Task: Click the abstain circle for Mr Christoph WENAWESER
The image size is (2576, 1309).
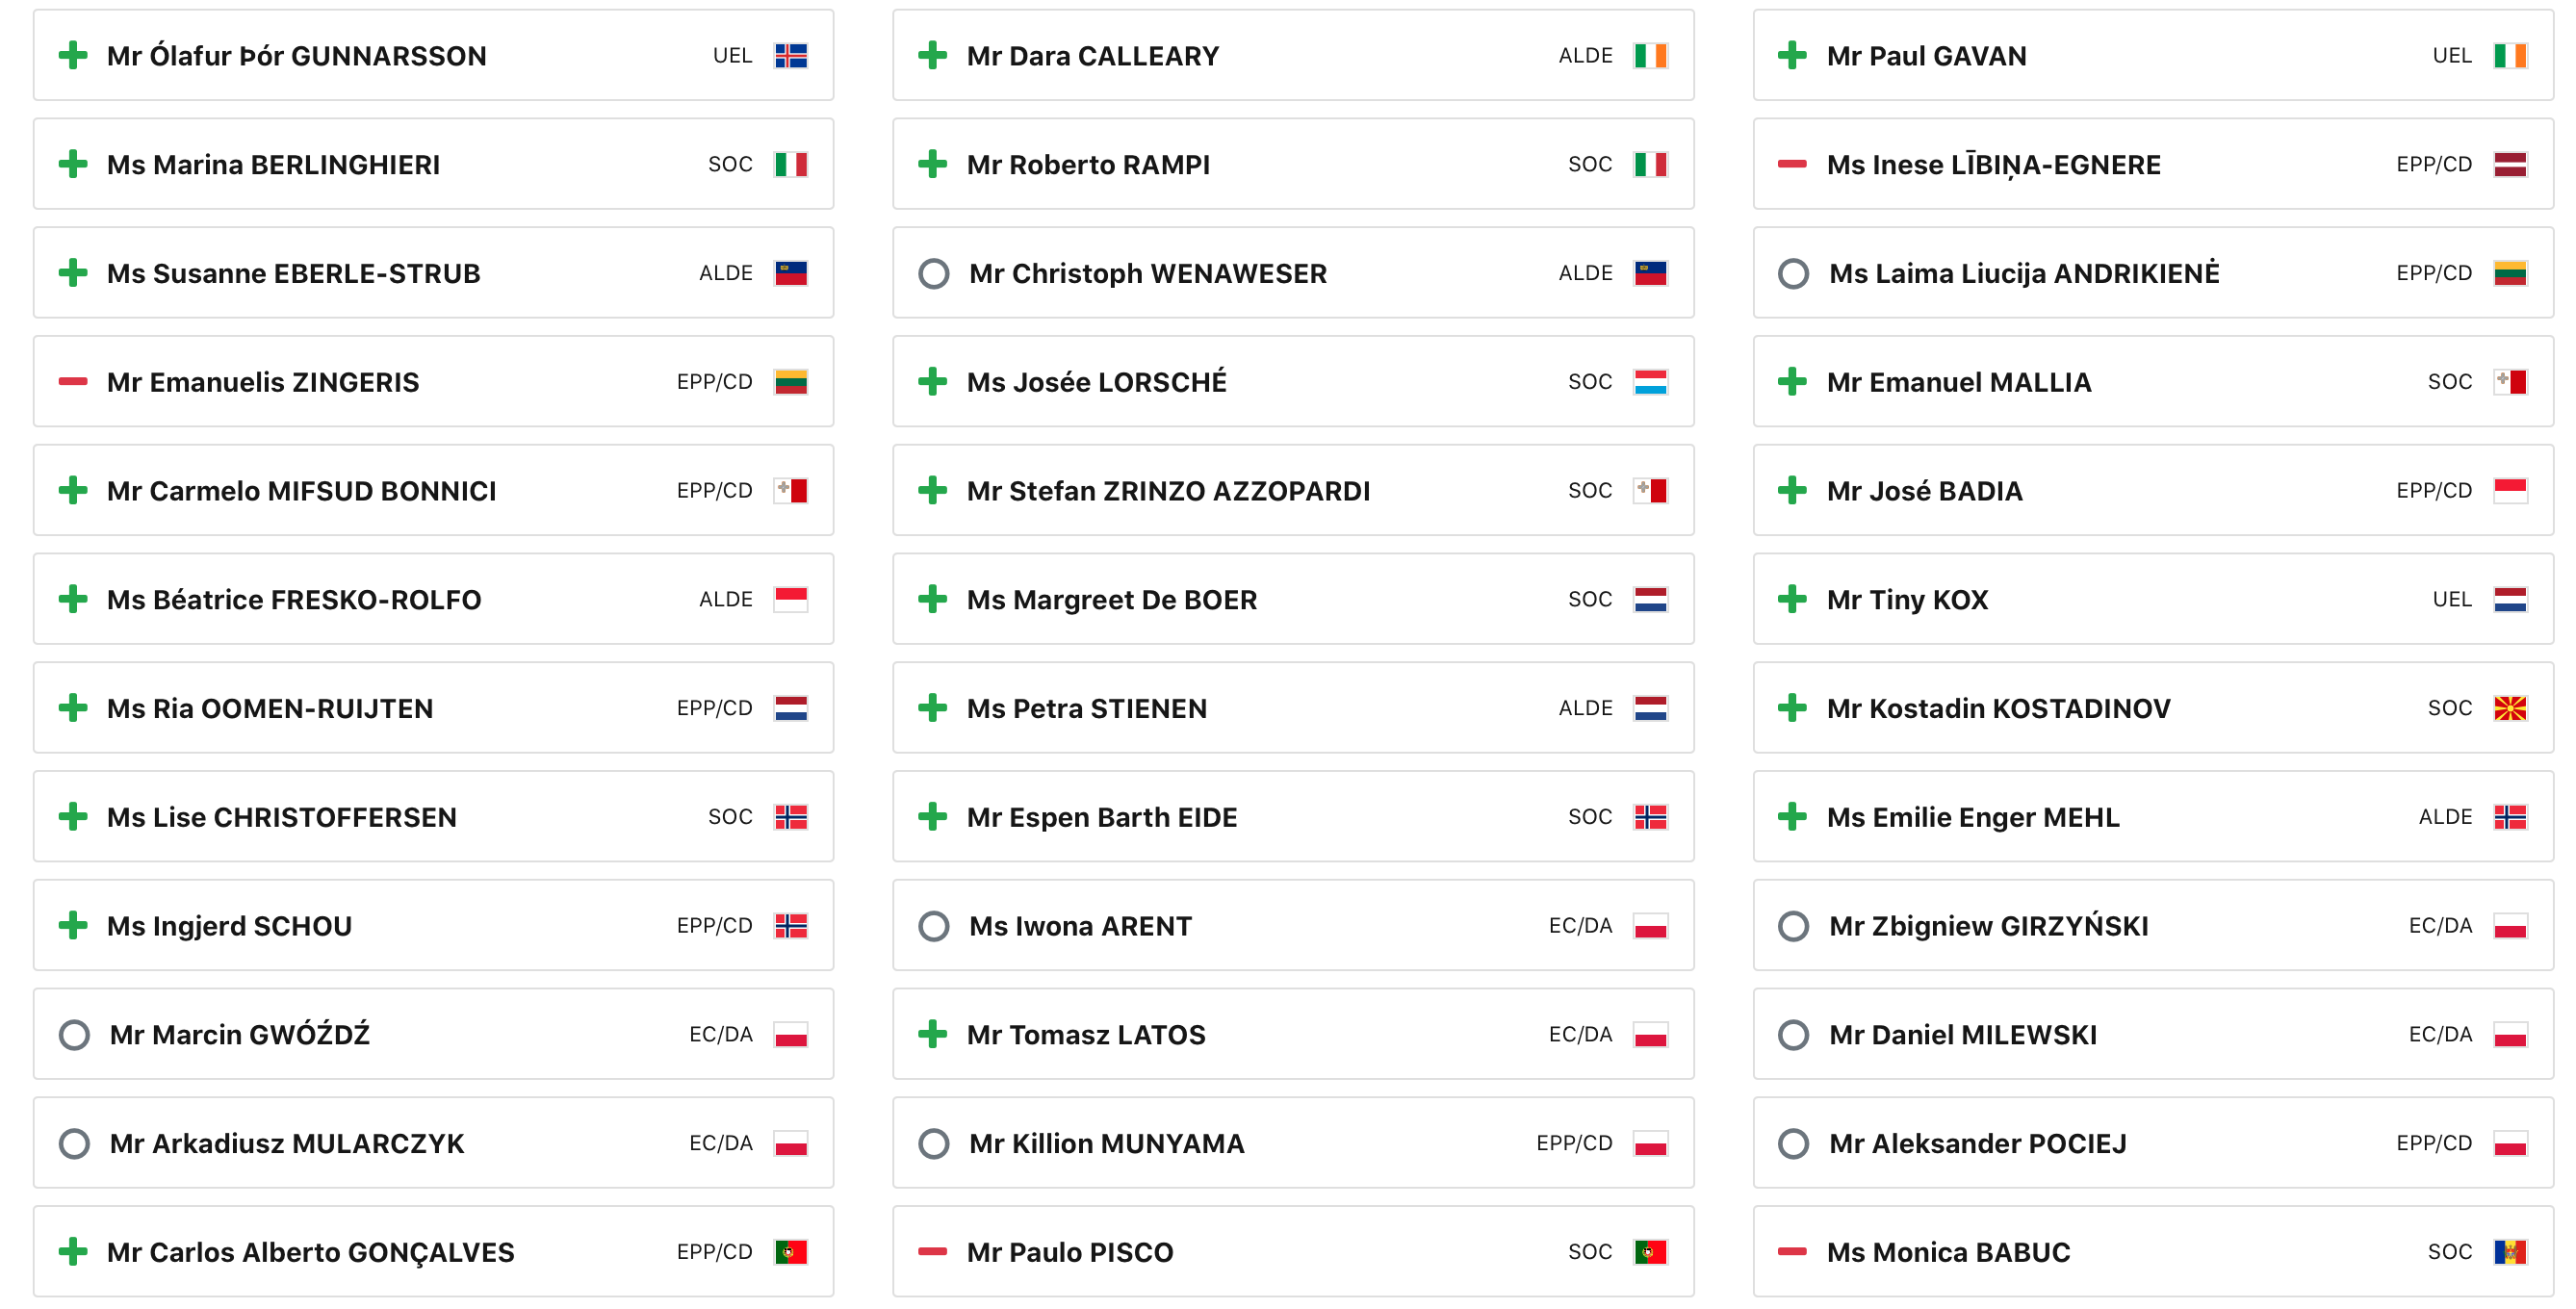Action: click(x=933, y=273)
